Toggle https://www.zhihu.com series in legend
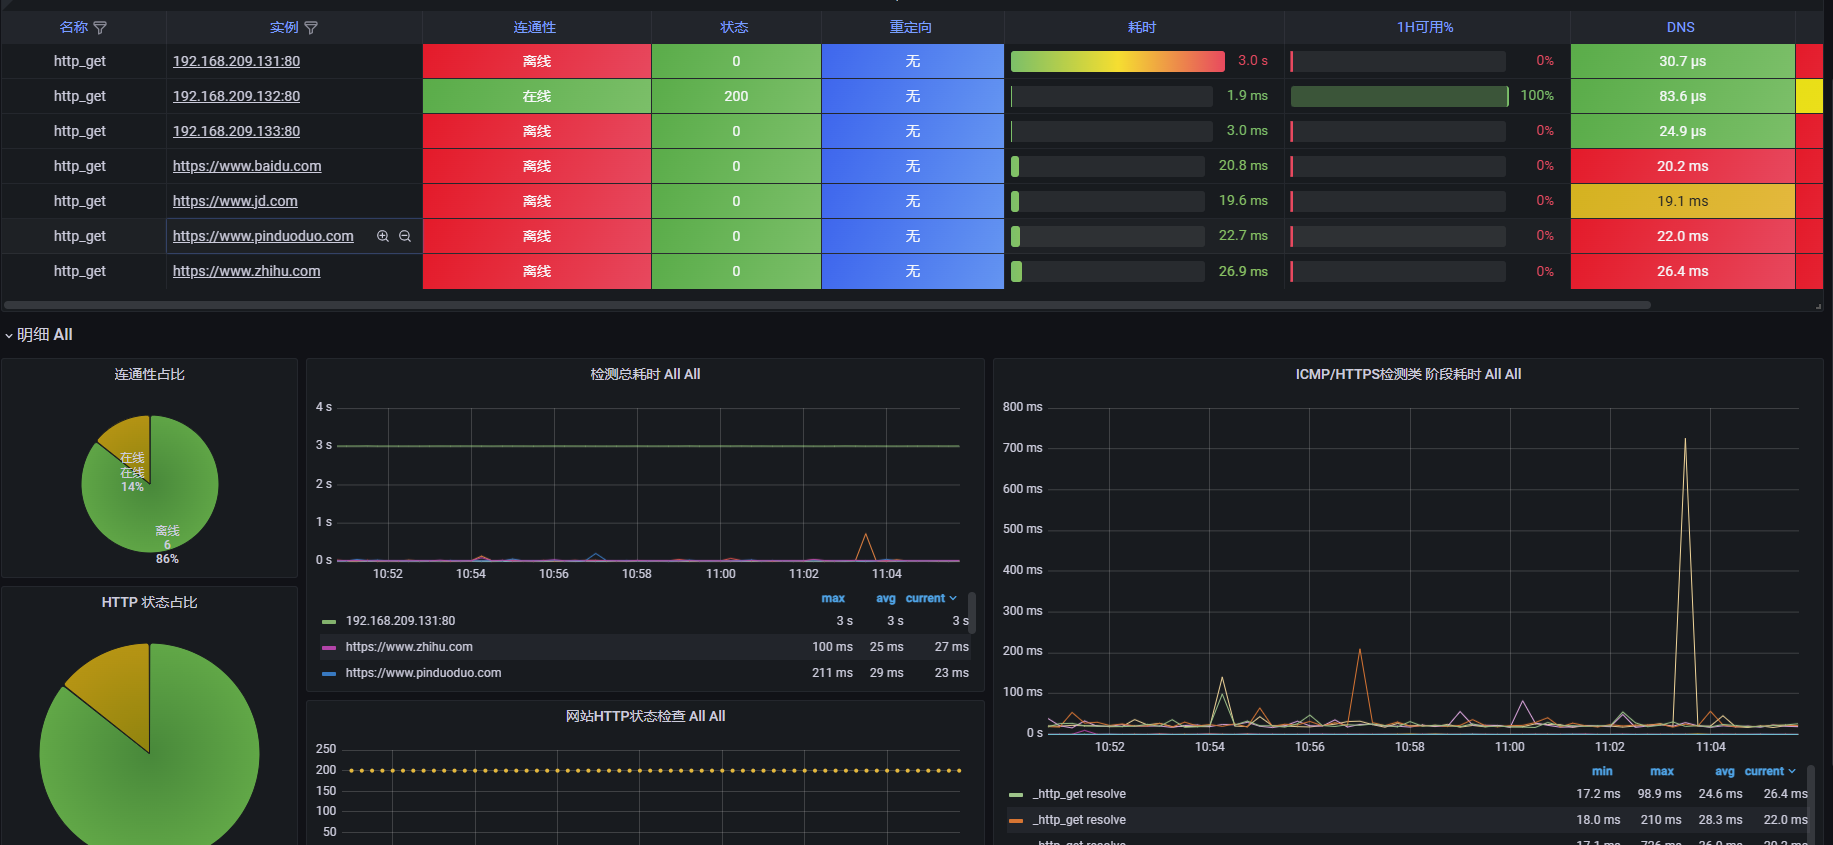Screen dimensions: 1833x845 tap(409, 647)
